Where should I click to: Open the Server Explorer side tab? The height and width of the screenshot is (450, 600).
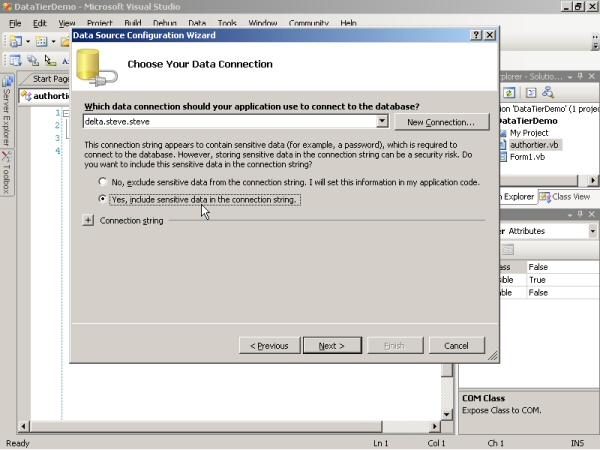pyautogui.click(x=7, y=111)
